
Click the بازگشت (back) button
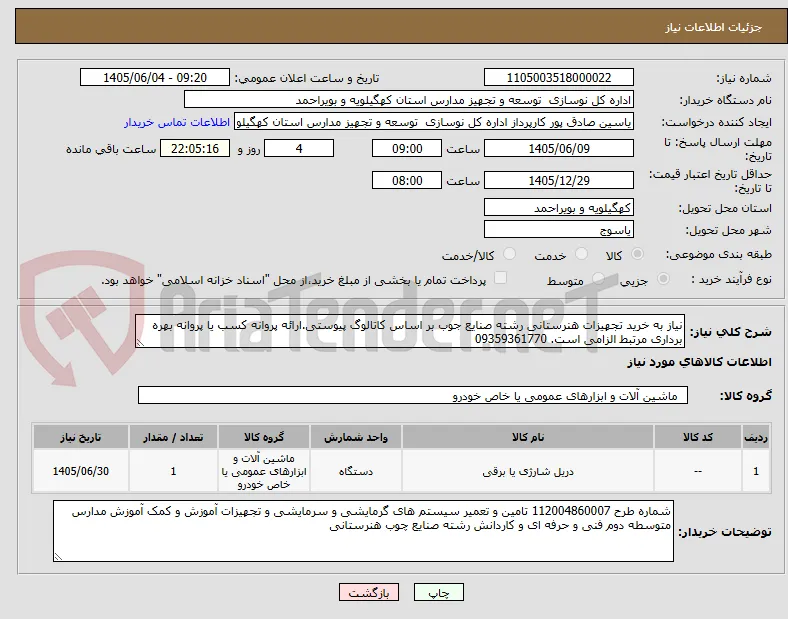(369, 592)
